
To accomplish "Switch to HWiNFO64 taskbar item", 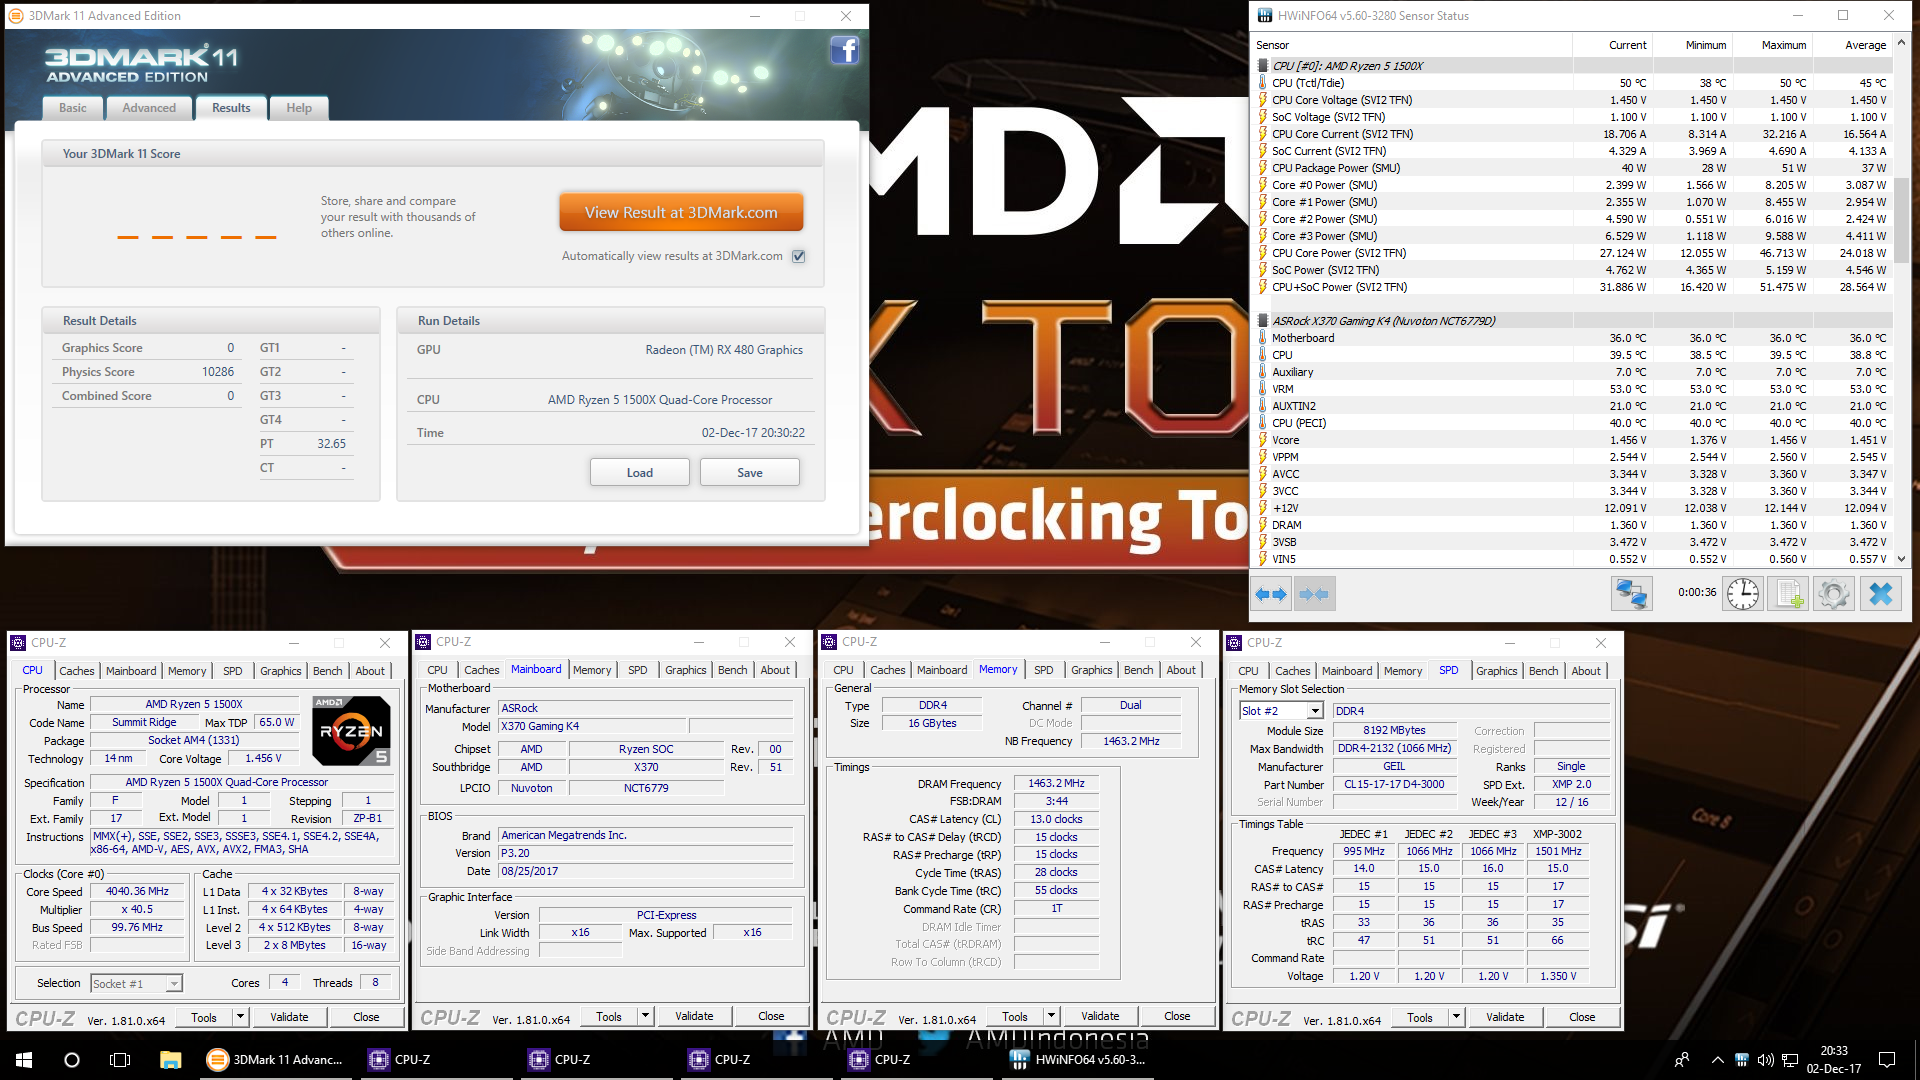I will pos(1080,1060).
